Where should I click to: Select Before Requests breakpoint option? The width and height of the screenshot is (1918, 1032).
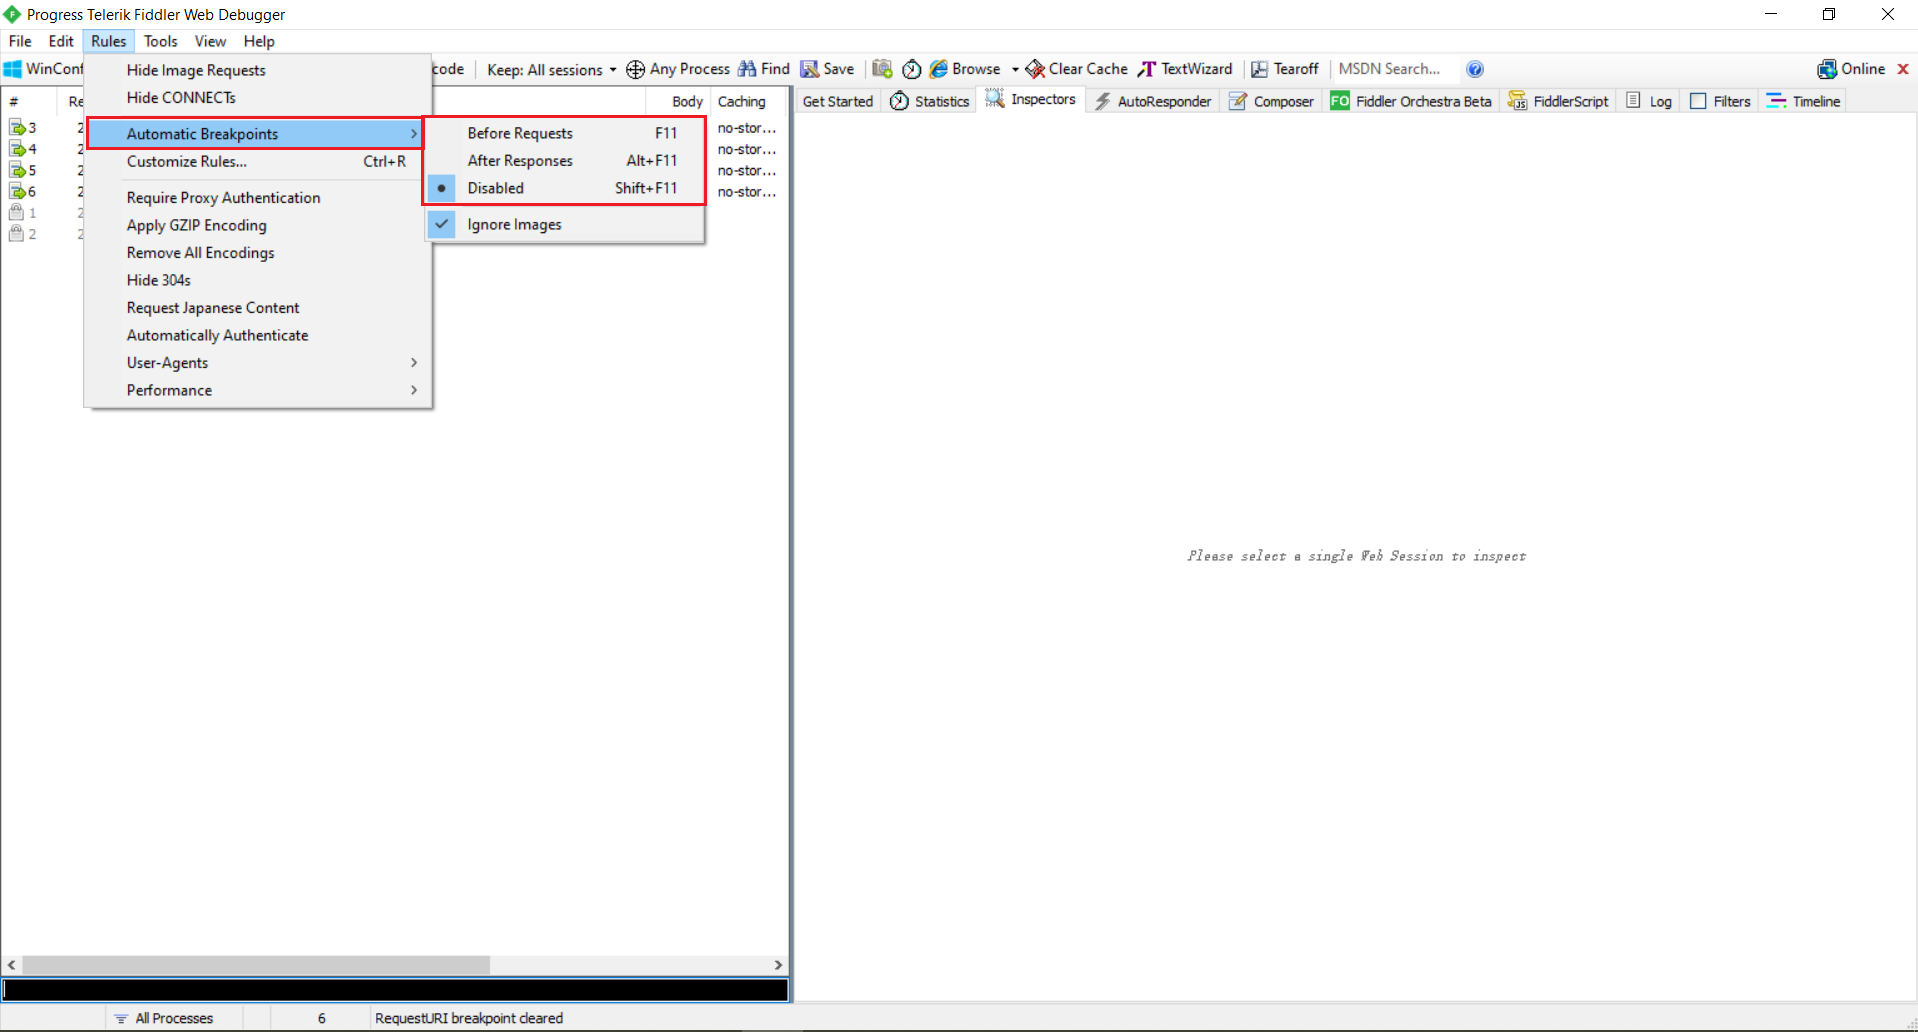click(565, 133)
